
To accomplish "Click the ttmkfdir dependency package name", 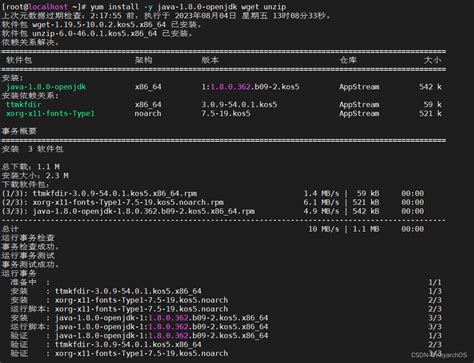I will click(24, 105).
